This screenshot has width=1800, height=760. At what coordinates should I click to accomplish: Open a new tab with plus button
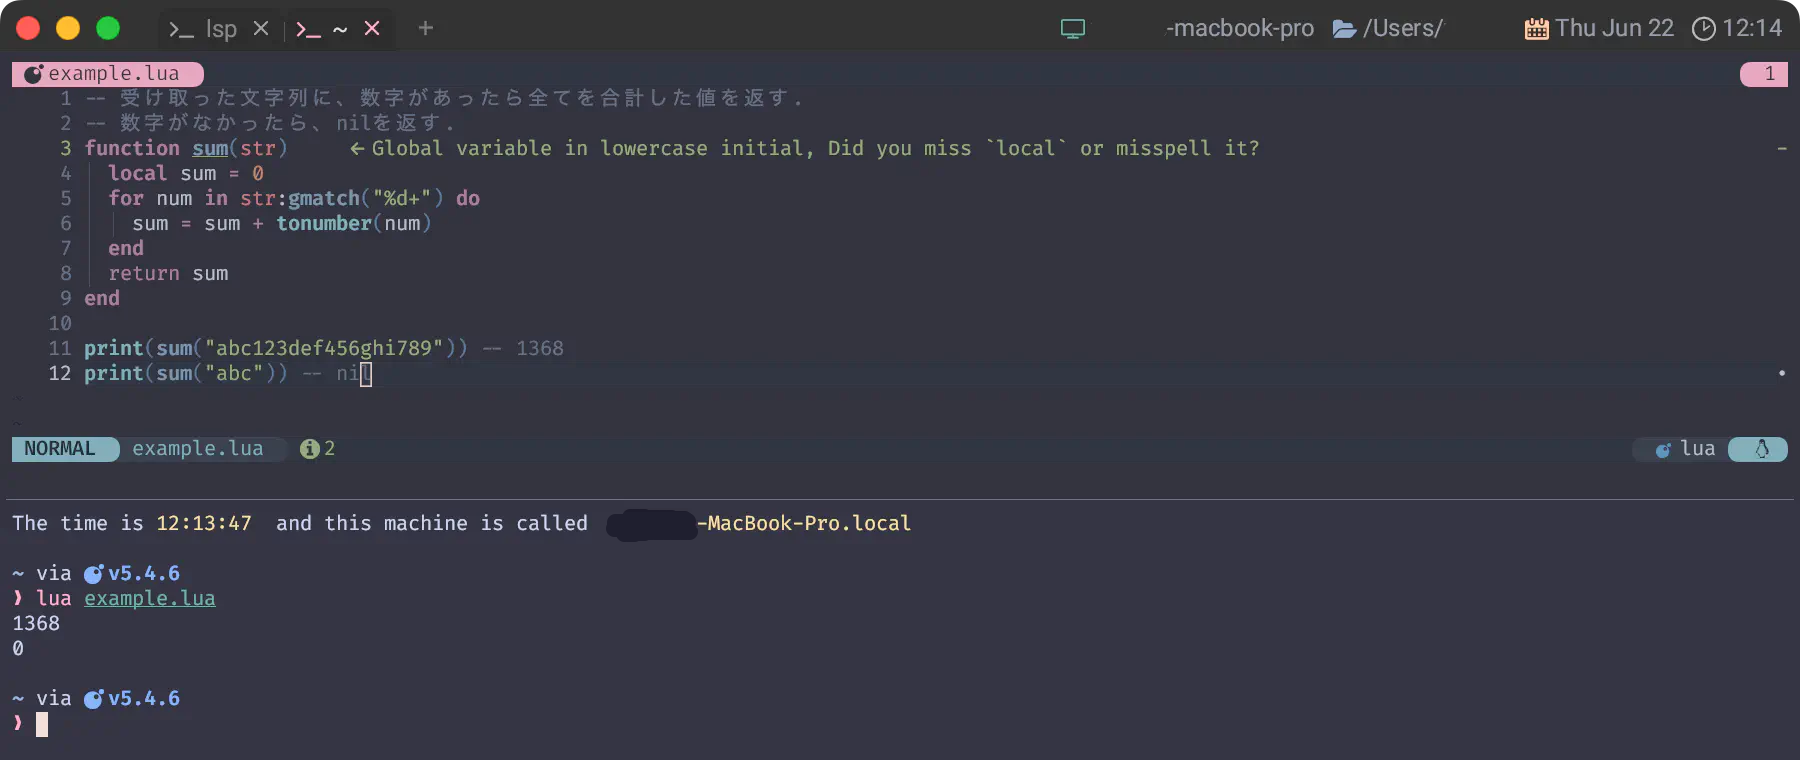pos(426,28)
